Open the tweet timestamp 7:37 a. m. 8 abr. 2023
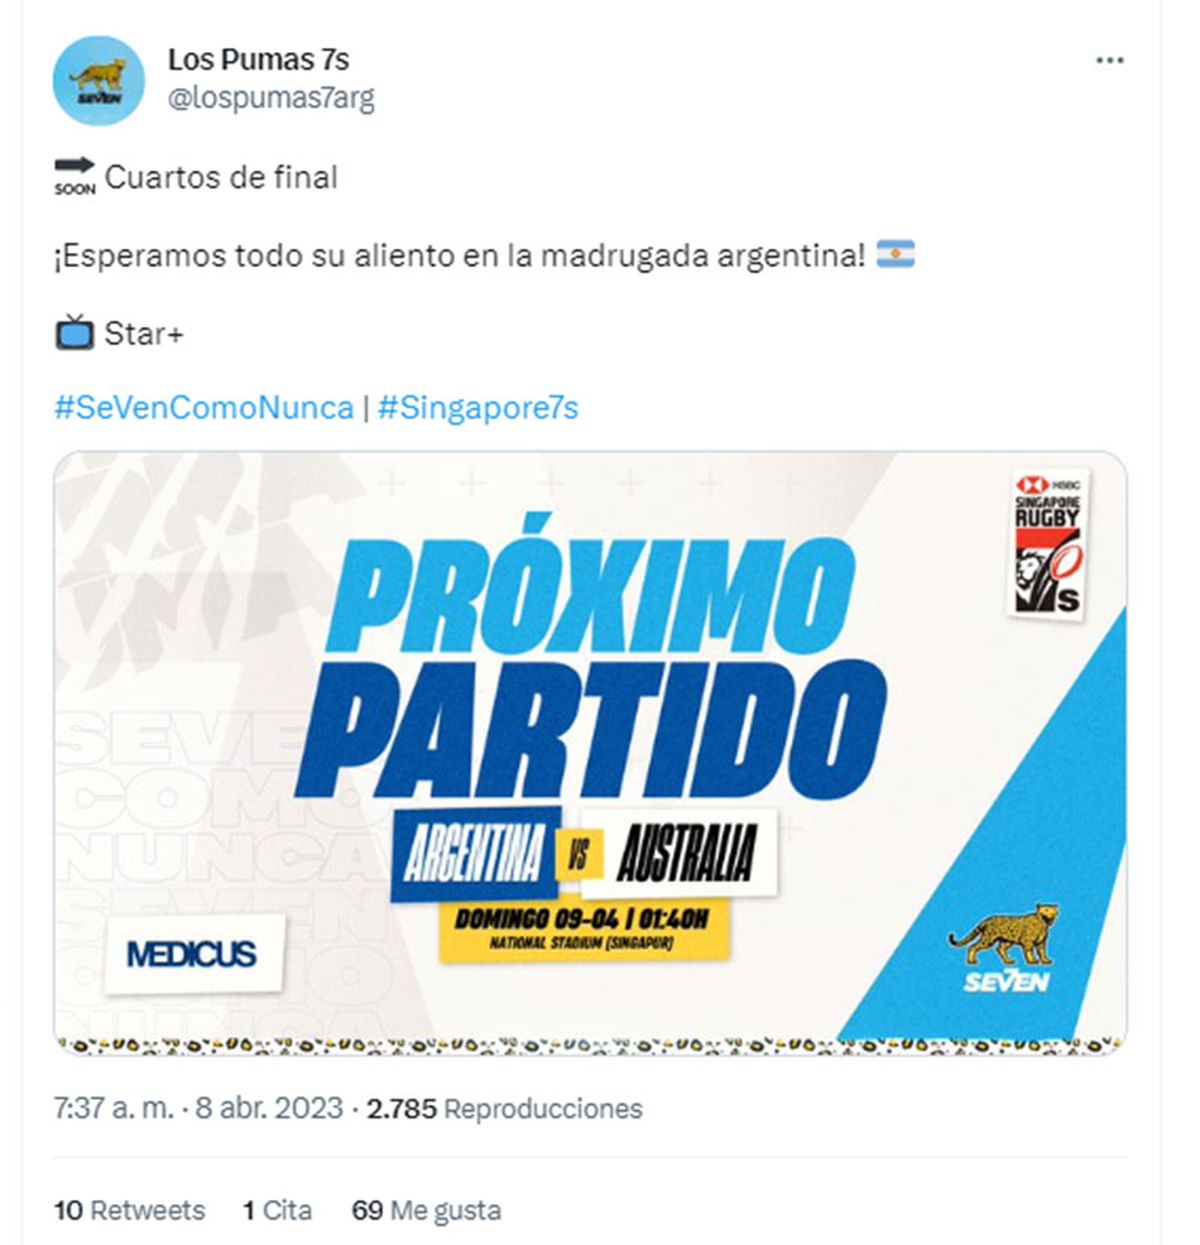 click(x=198, y=1109)
